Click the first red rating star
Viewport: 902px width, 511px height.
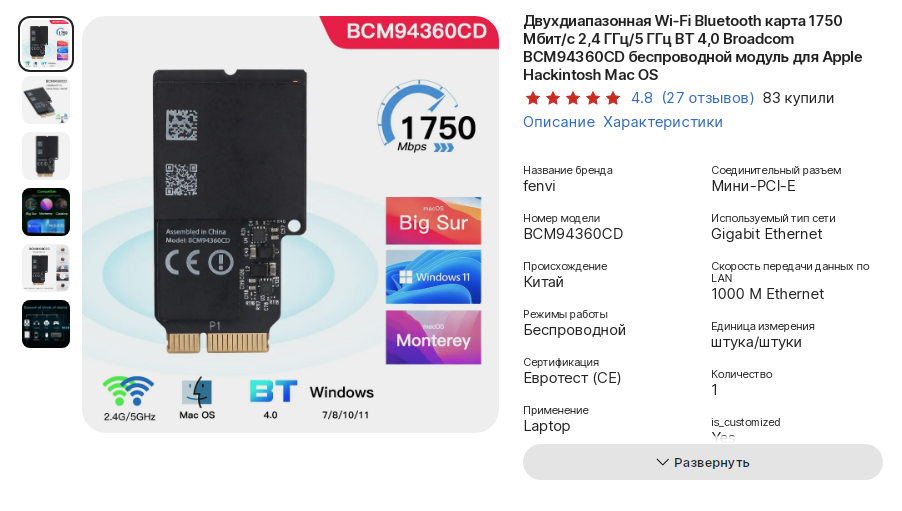click(533, 98)
